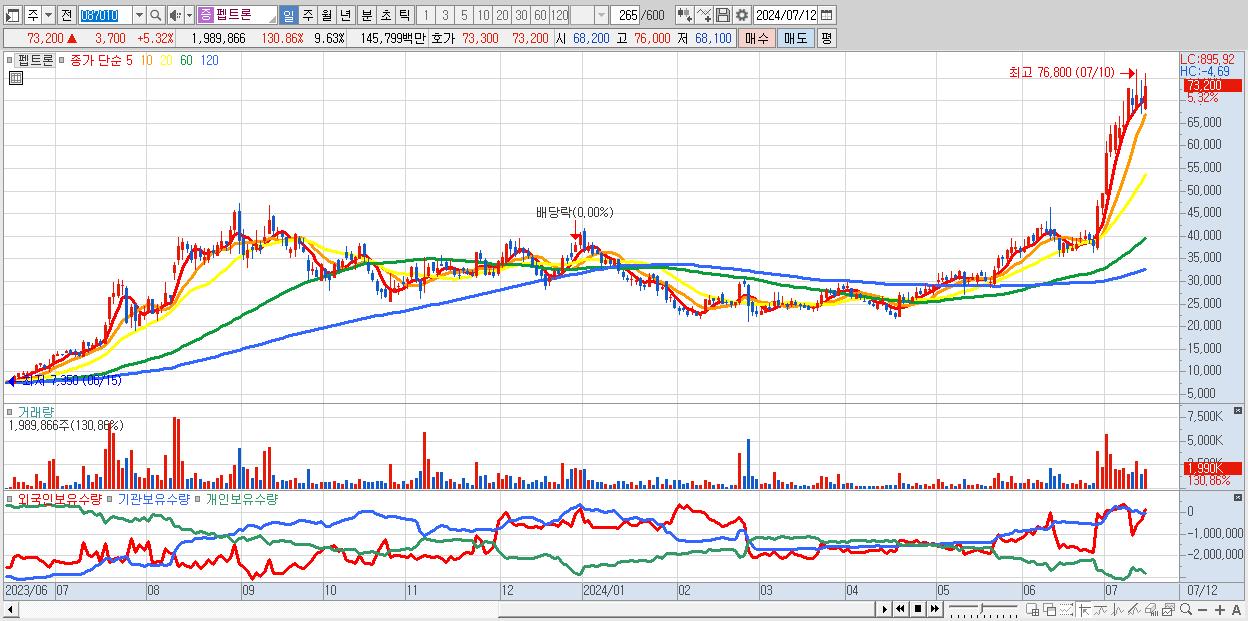Screen dimensions: 1248x621
Task: Select interval 10 button
Action: tap(483, 16)
